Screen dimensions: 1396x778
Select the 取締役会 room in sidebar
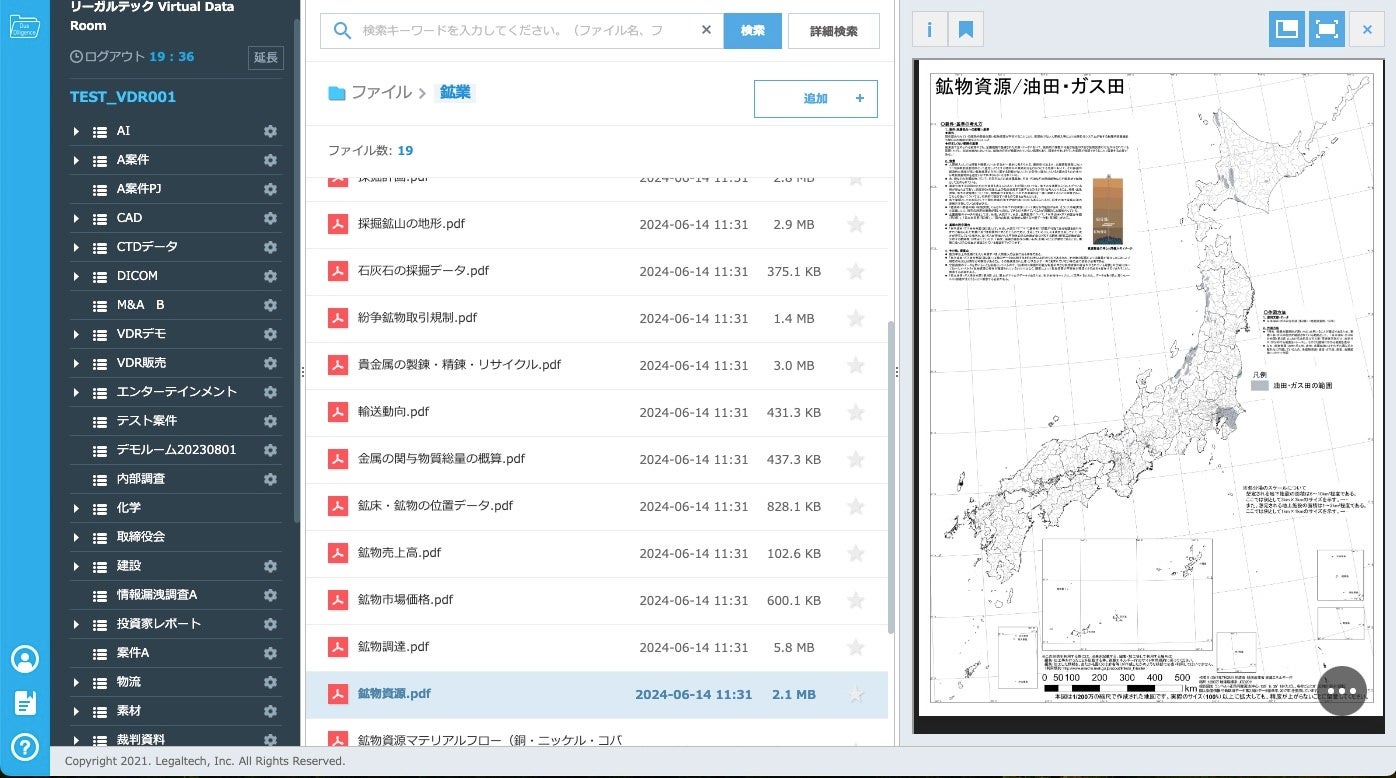click(x=140, y=537)
